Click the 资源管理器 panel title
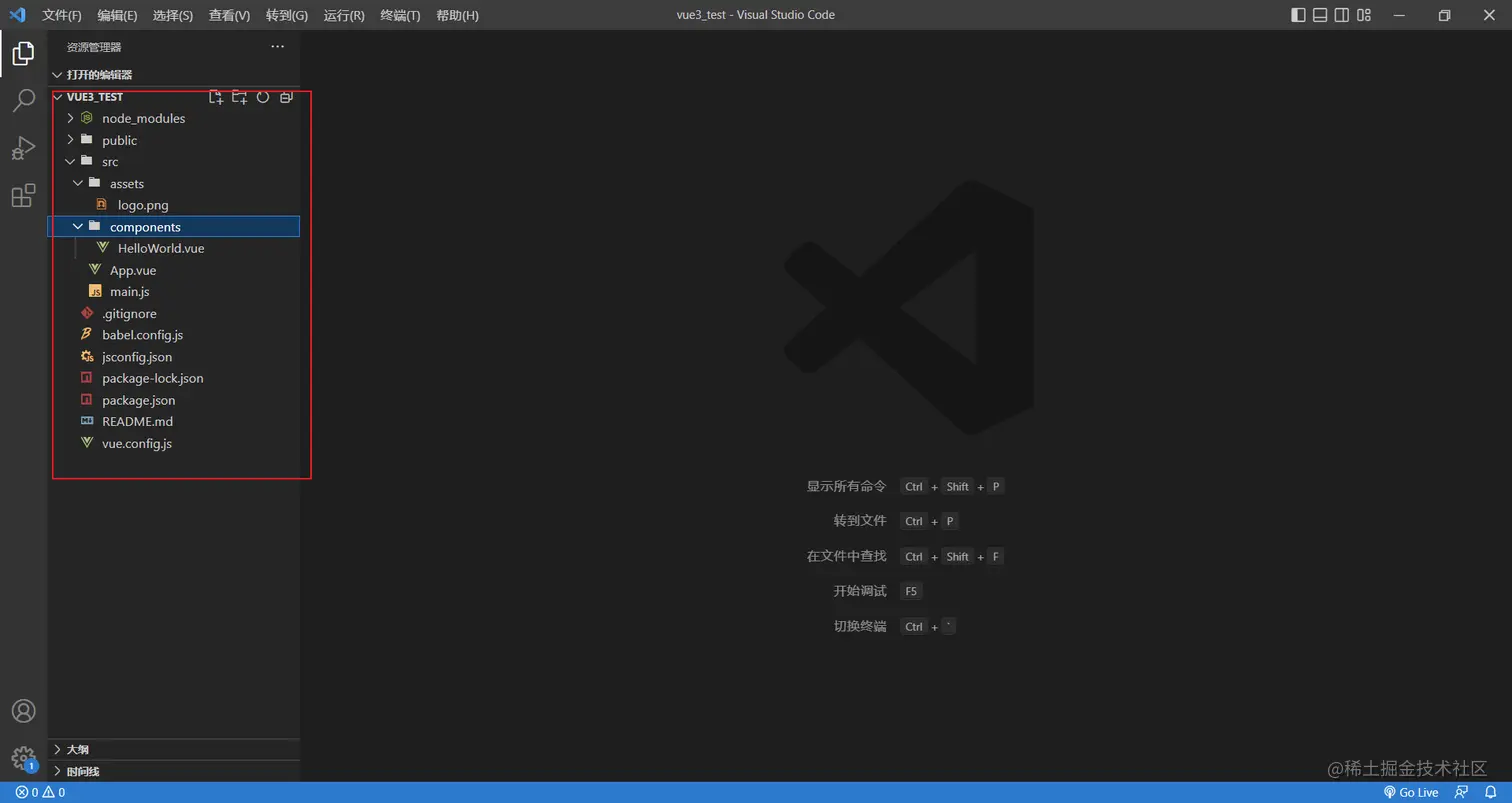The width and height of the screenshot is (1512, 803). [x=94, y=47]
